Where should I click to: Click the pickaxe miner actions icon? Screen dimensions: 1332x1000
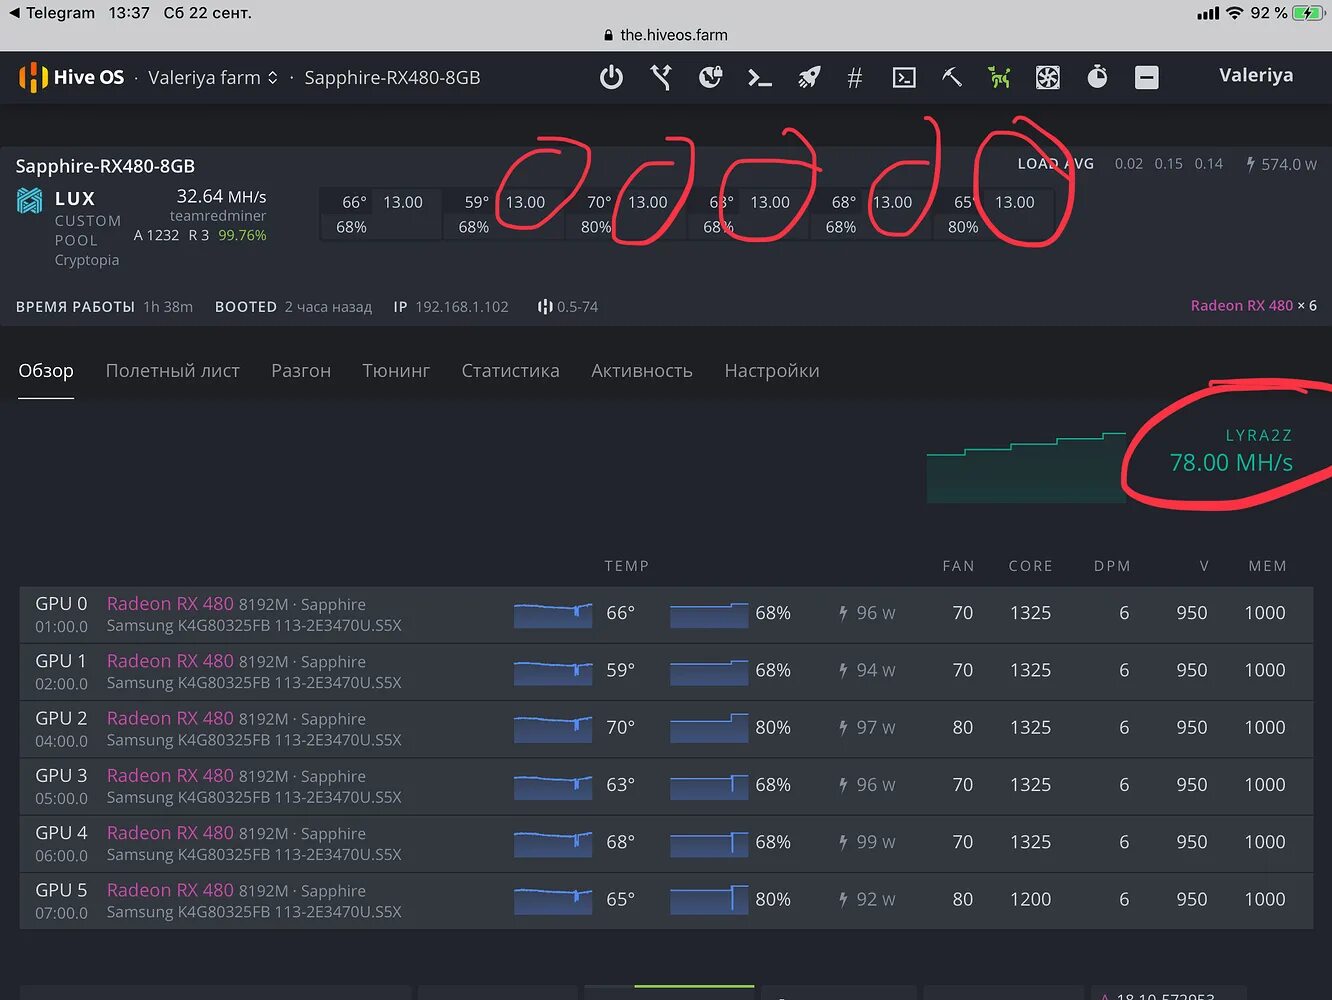pos(952,77)
